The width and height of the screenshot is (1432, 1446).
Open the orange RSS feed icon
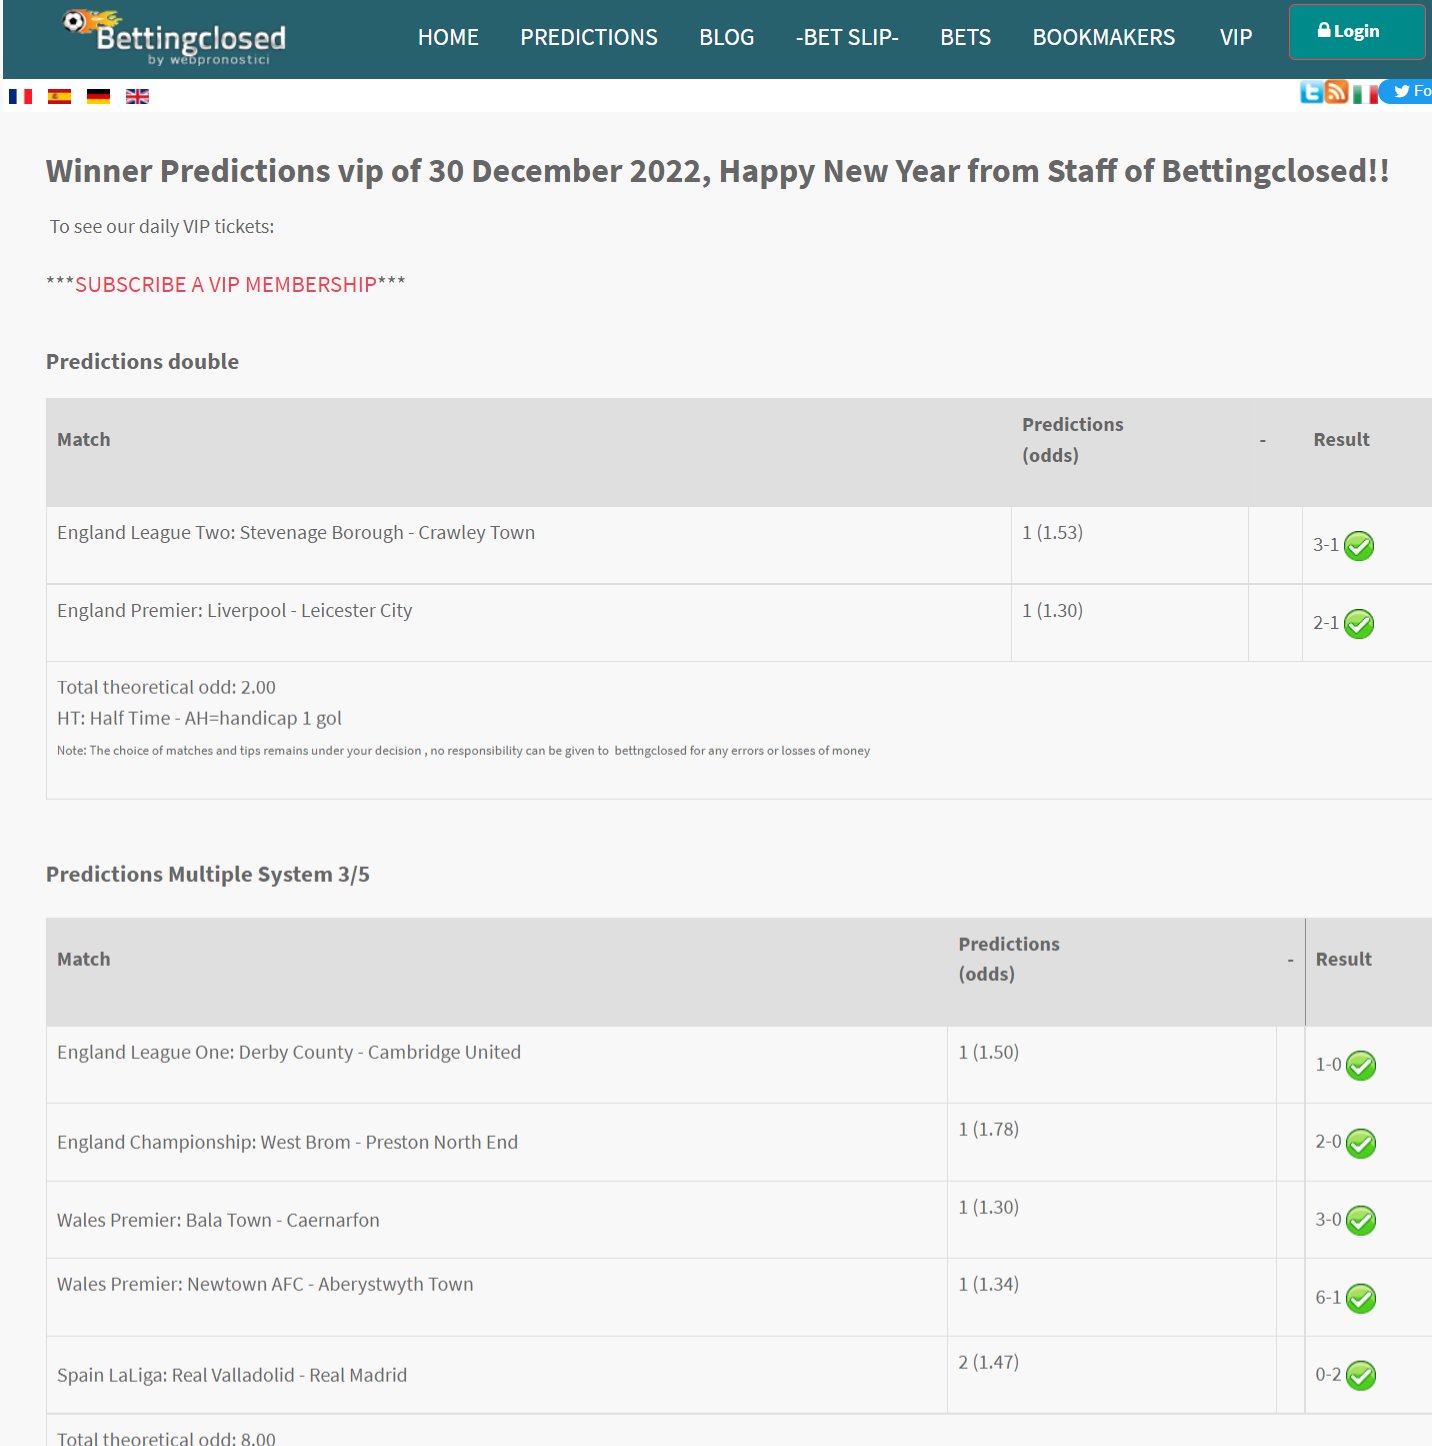pos(1337,92)
